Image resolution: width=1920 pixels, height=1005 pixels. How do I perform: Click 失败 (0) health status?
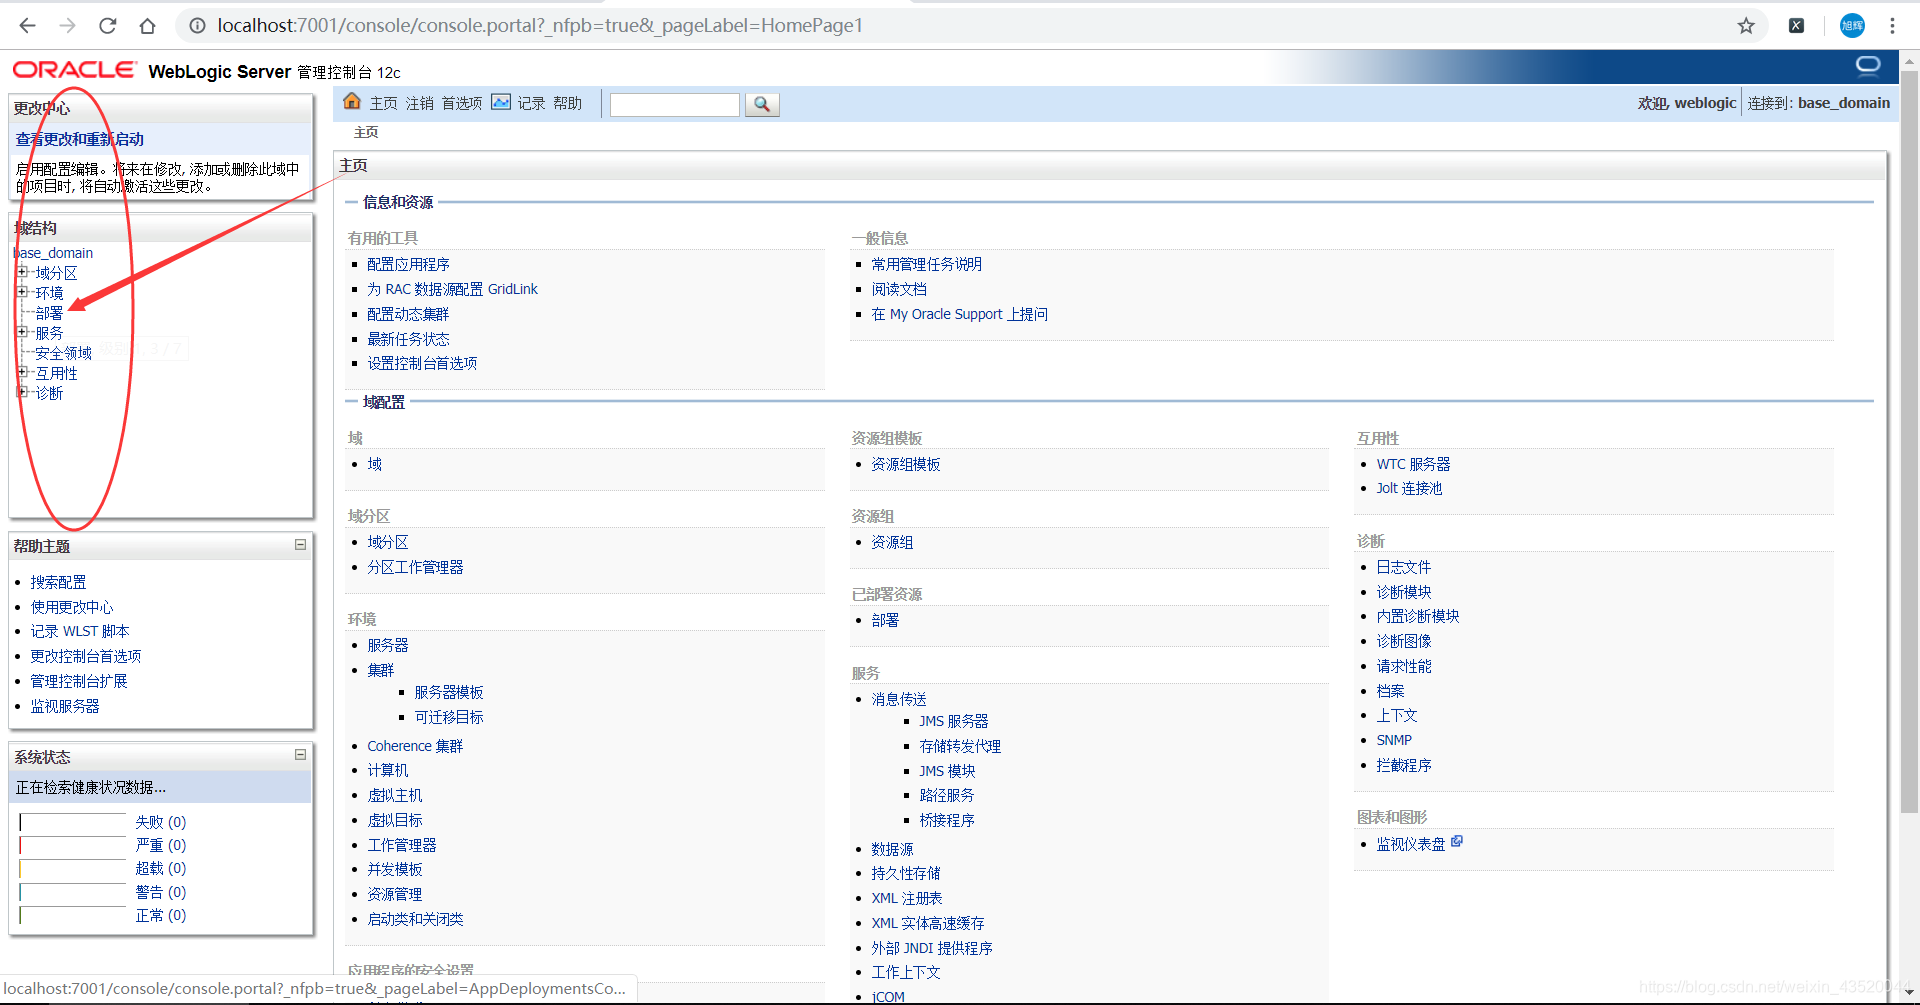[x=161, y=822]
